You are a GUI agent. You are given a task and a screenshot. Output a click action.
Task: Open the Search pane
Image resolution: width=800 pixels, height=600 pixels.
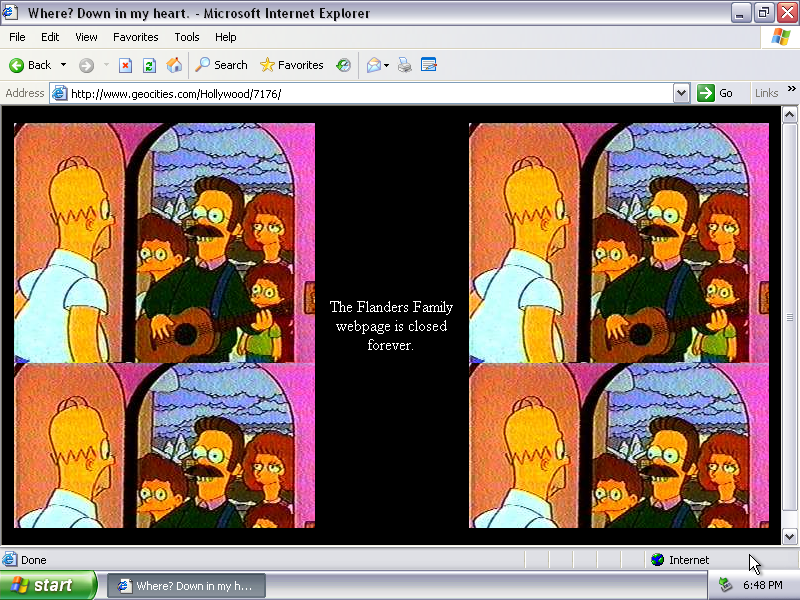pos(221,65)
